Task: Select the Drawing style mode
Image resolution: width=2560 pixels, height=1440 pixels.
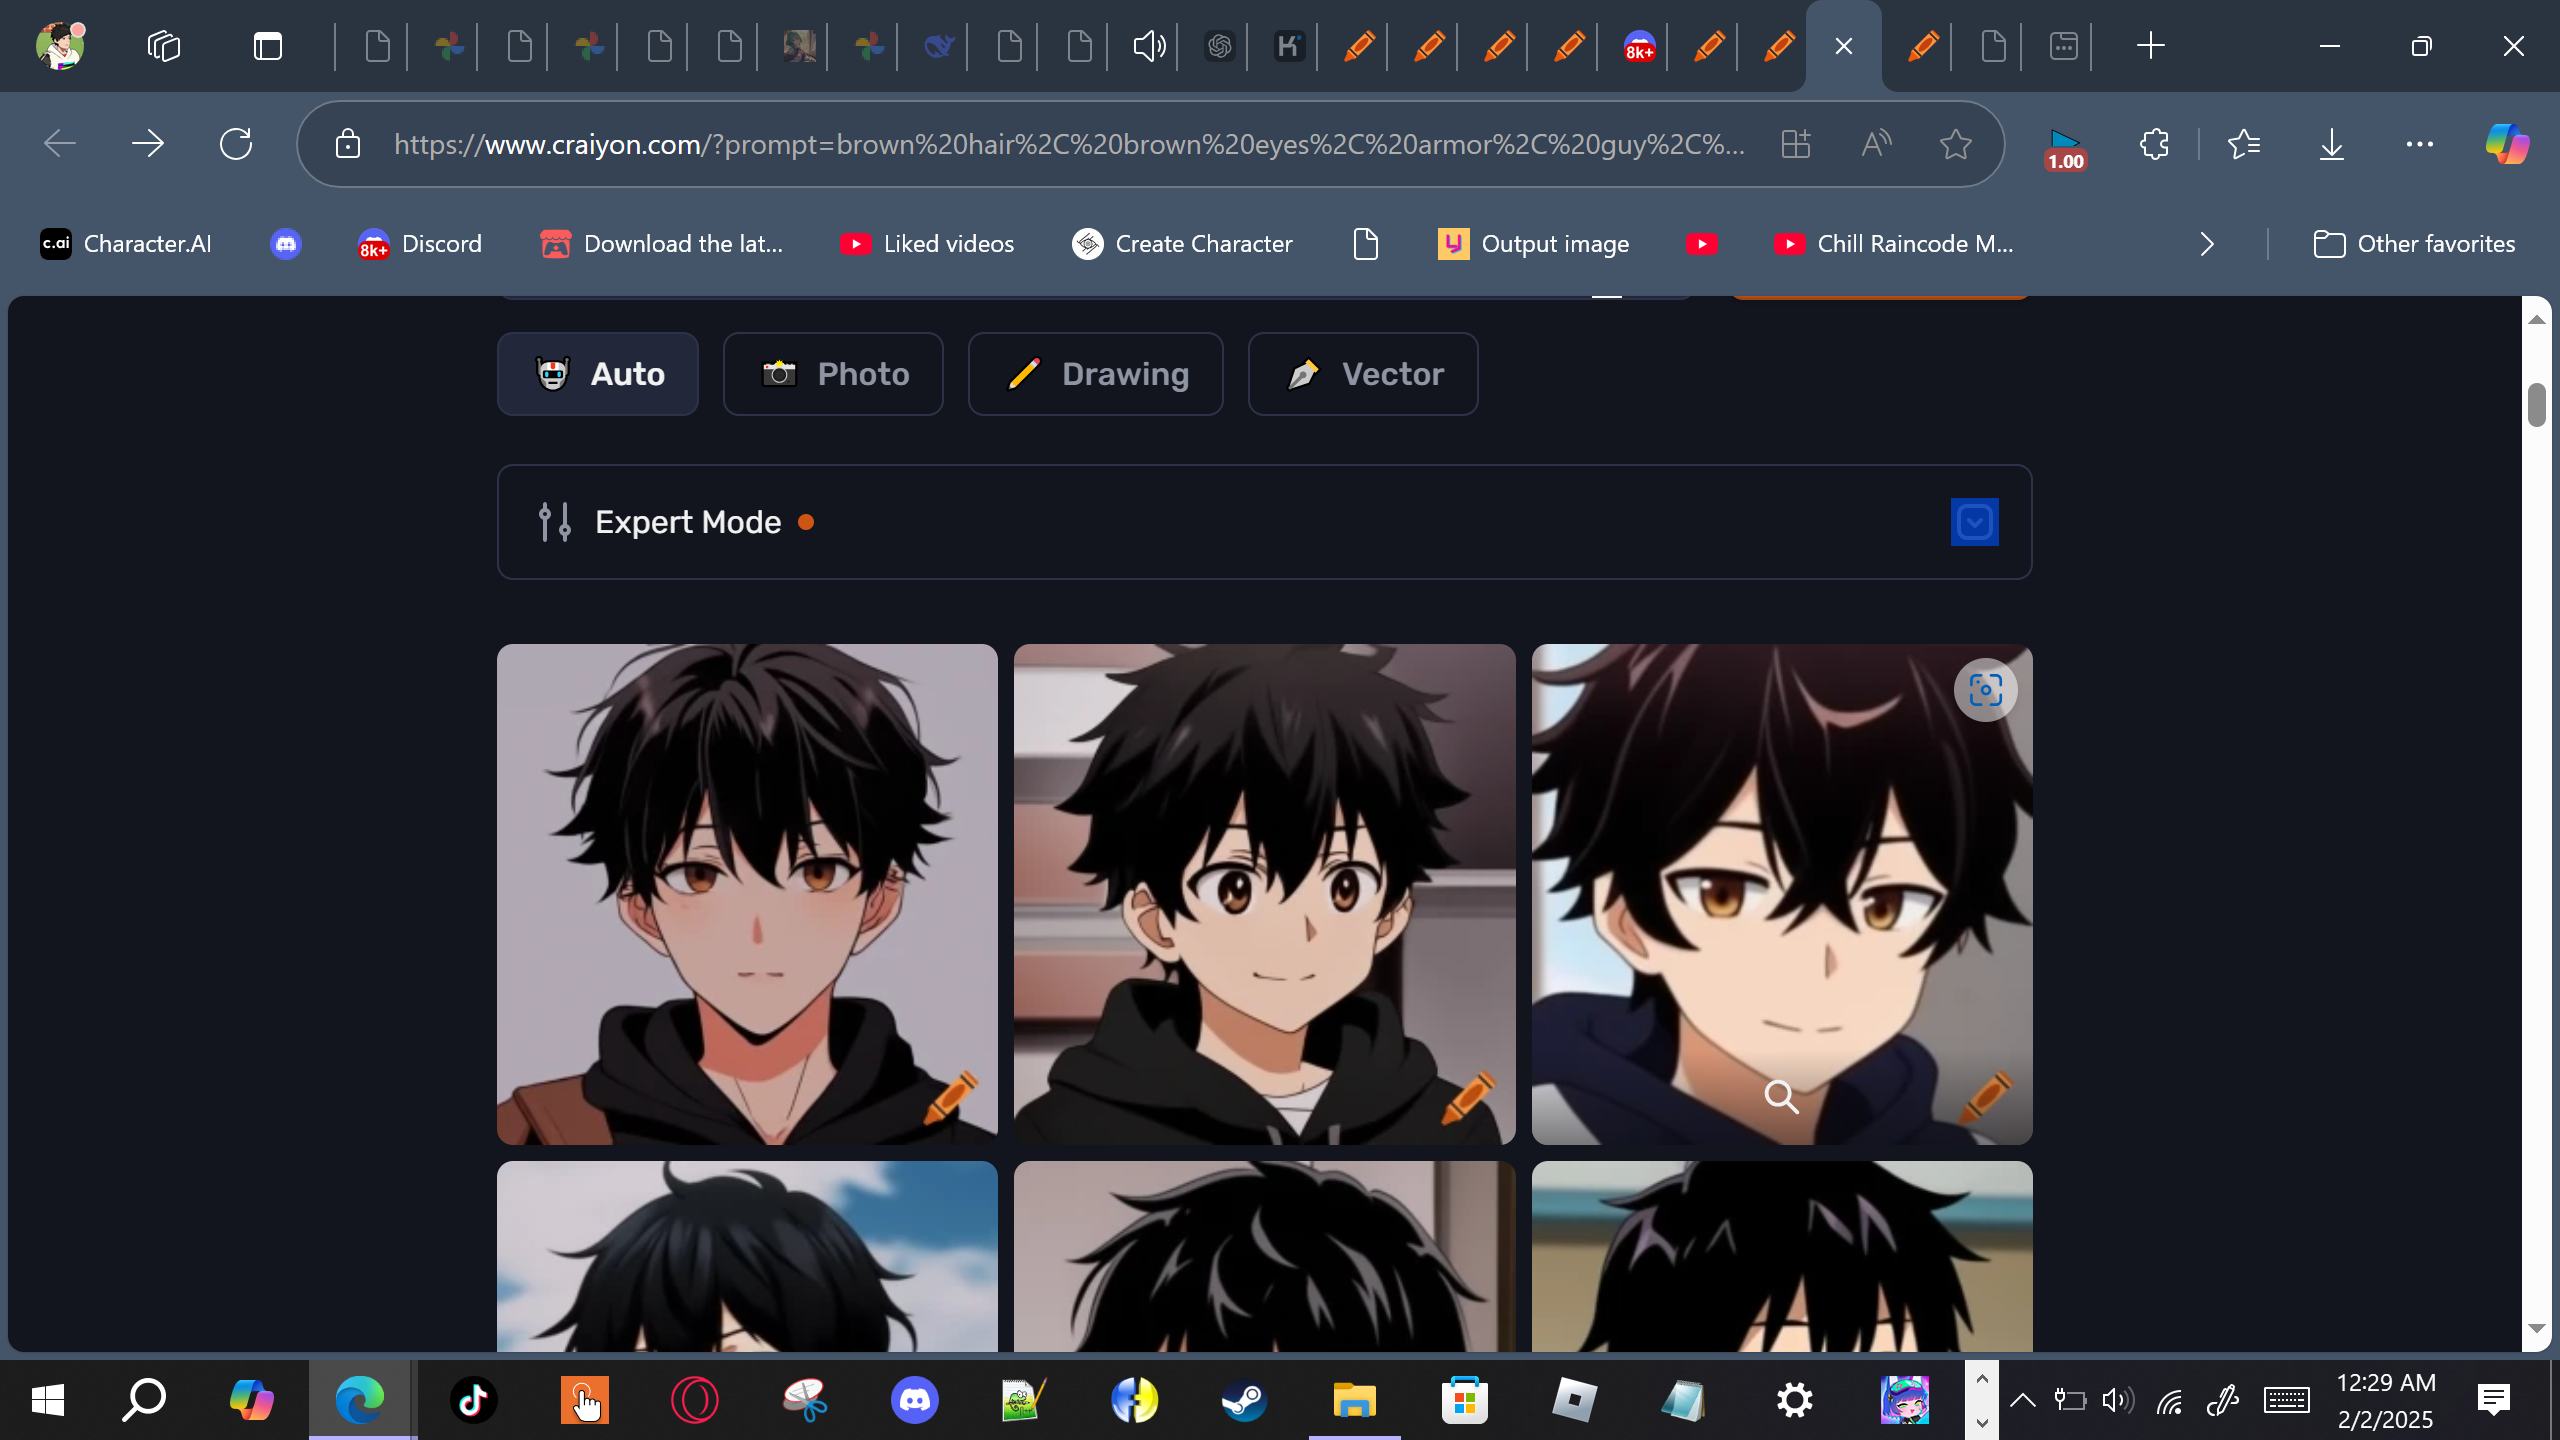Action: [1095, 374]
